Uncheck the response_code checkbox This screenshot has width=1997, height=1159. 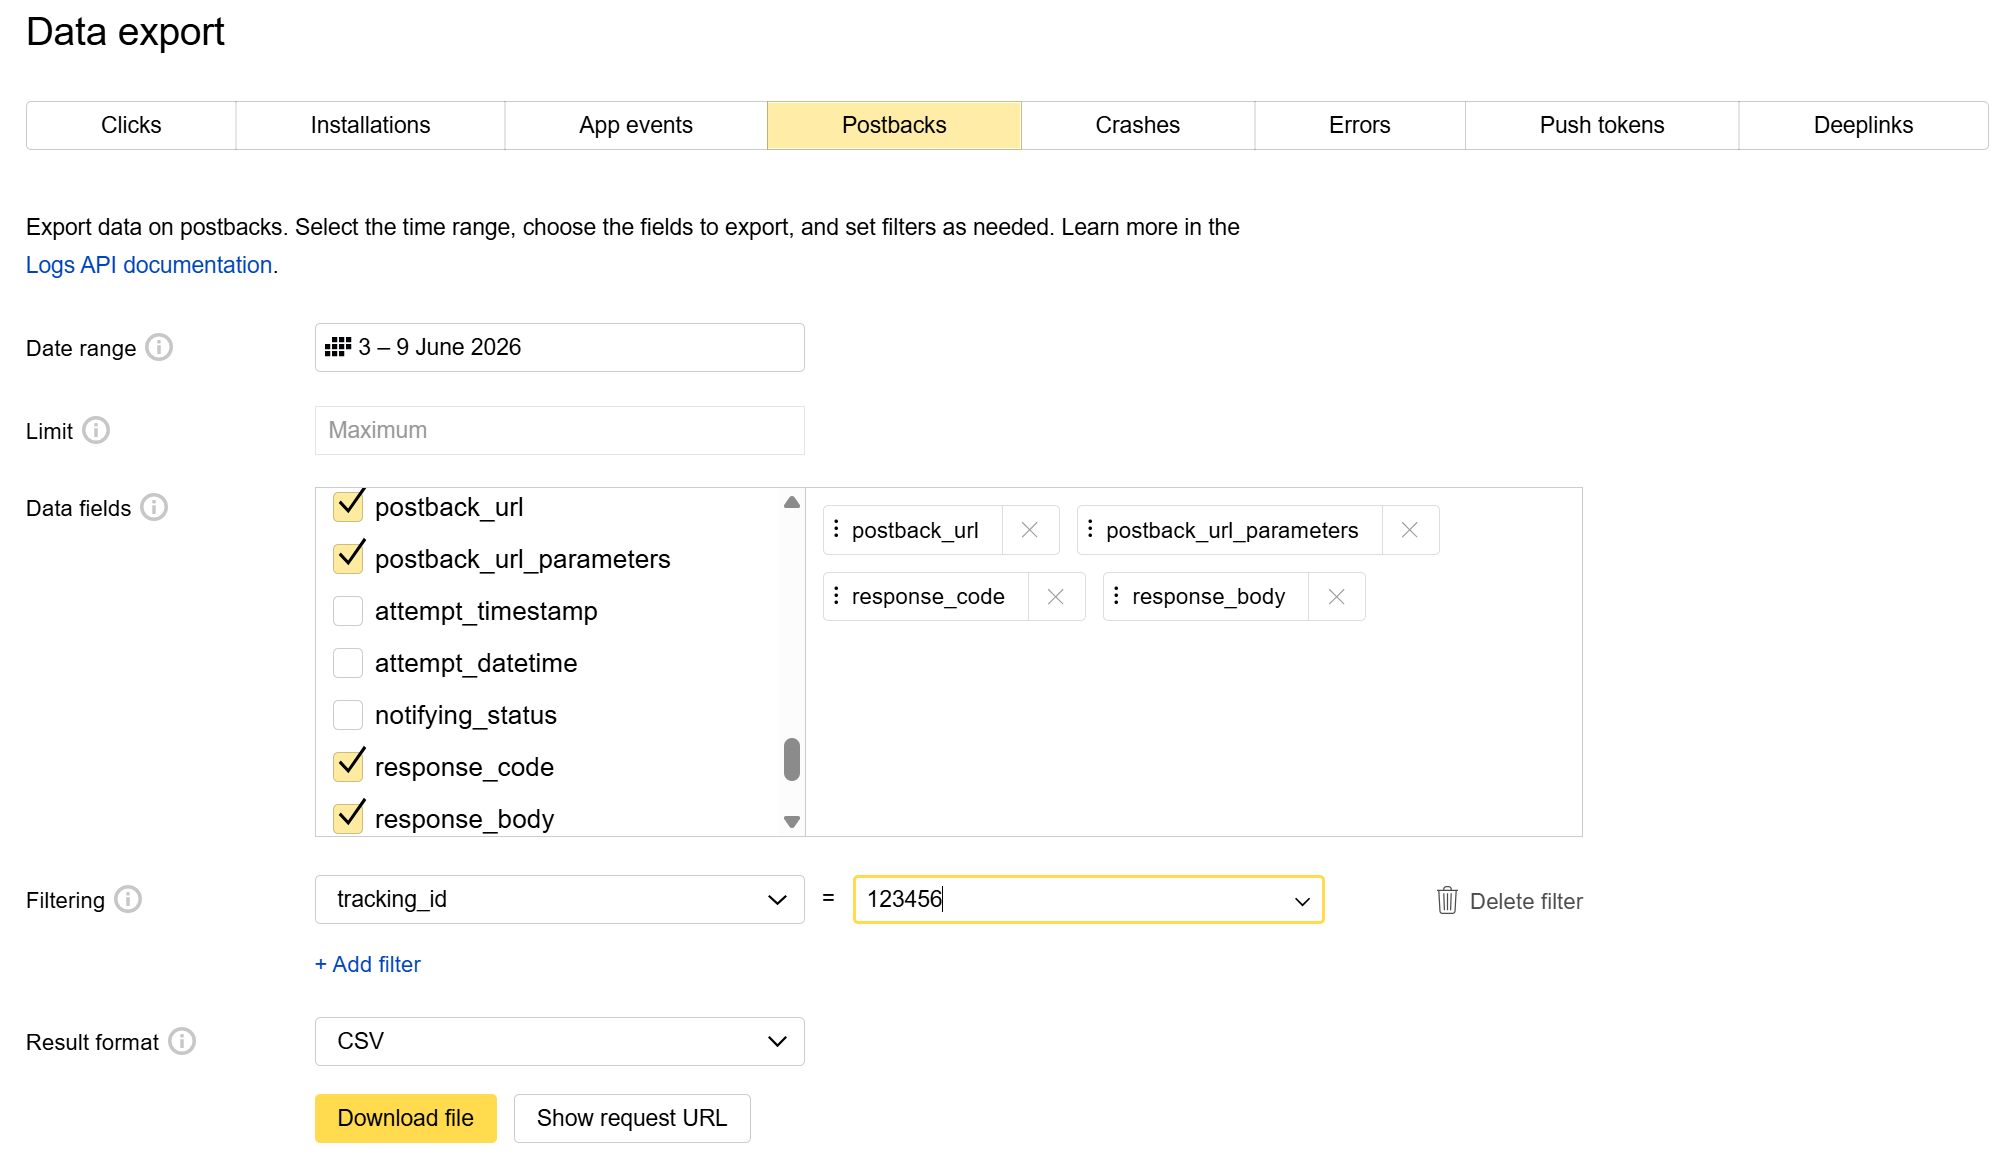click(x=348, y=766)
